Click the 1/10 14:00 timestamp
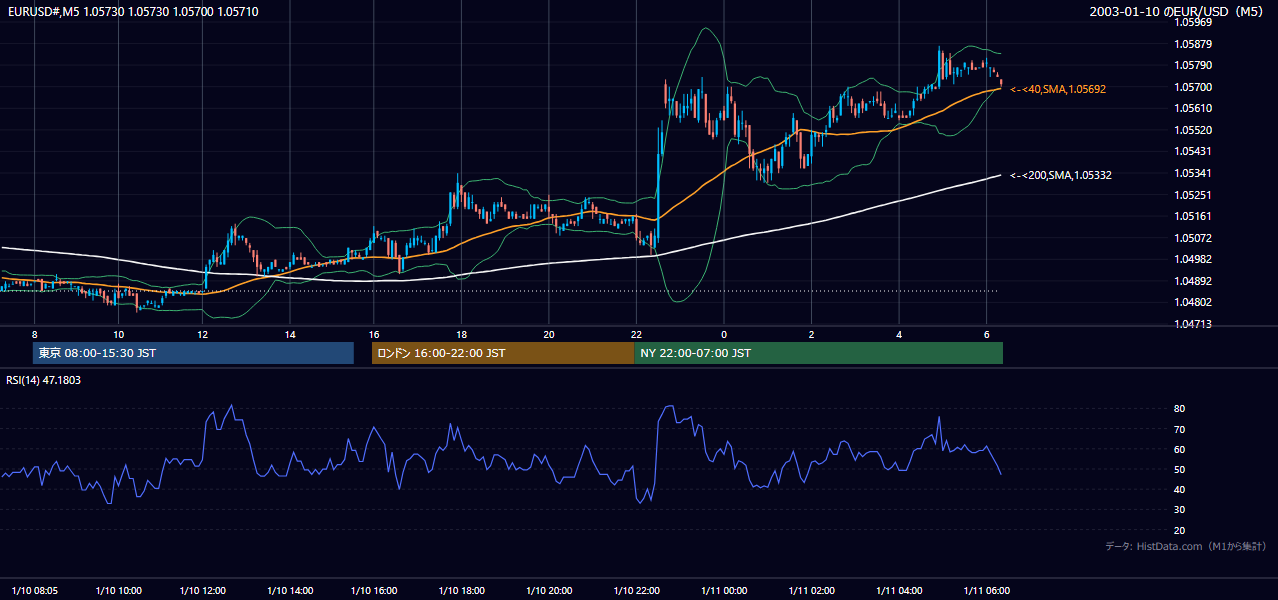1278x600 pixels. pos(291,590)
